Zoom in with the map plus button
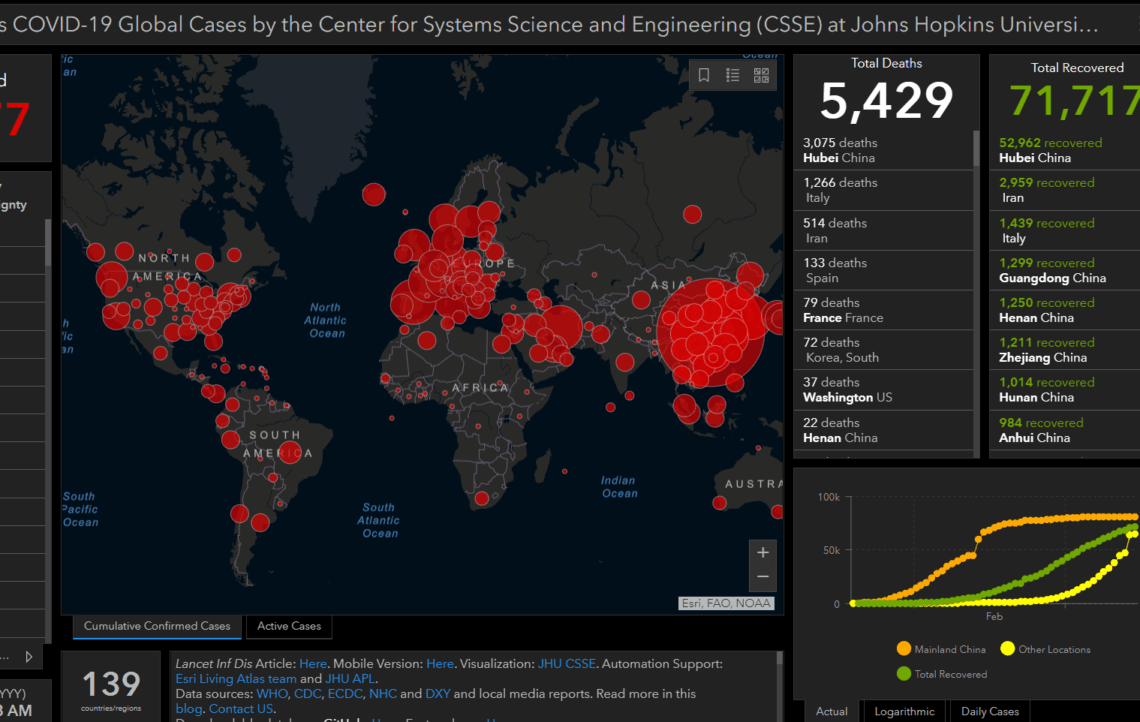Viewport: 1140px width, 722px height. (762, 553)
